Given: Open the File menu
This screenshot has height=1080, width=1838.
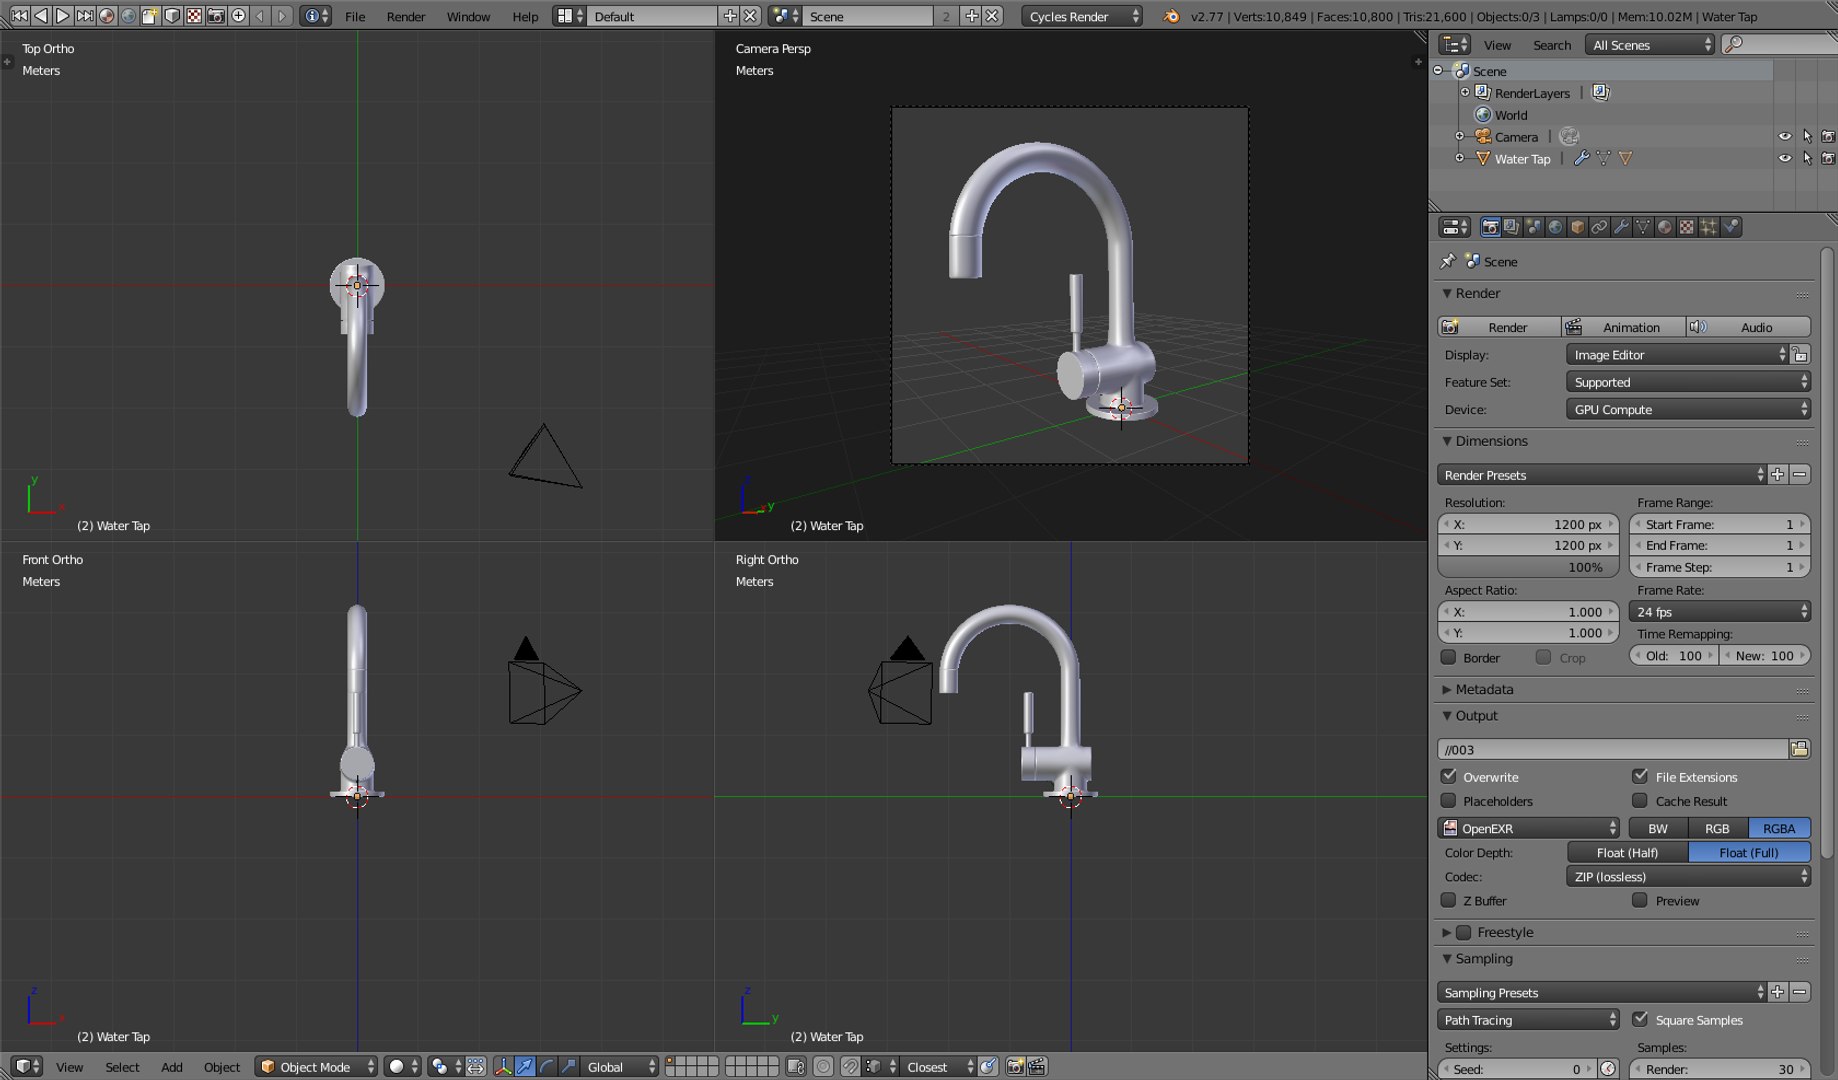Looking at the screenshot, I should point(355,16).
